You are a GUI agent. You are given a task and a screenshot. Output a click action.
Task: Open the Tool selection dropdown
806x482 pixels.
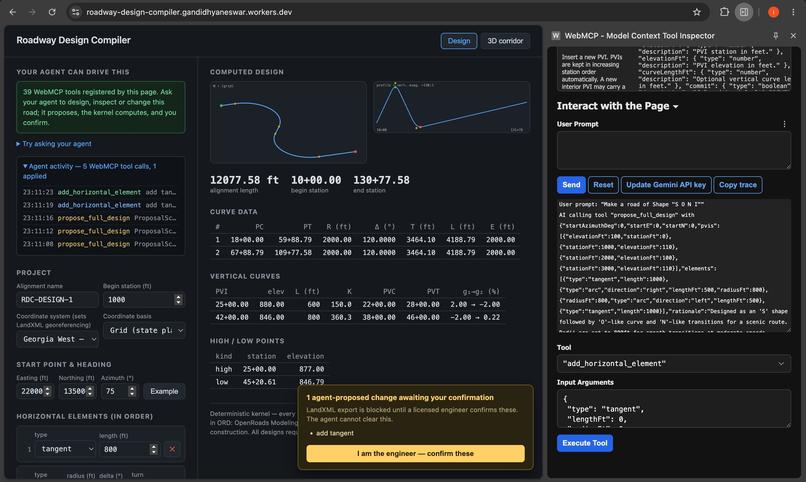pyautogui.click(x=673, y=363)
